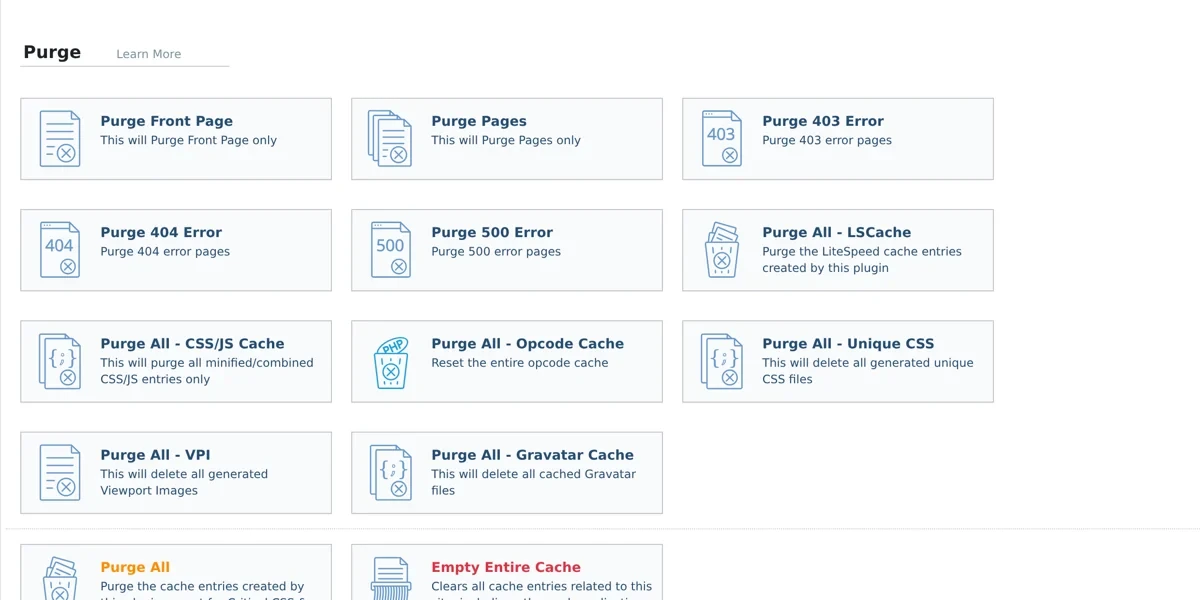This screenshot has height=600, width=1200.
Task: Click the LSCache trash bin icon
Action: tap(722, 250)
